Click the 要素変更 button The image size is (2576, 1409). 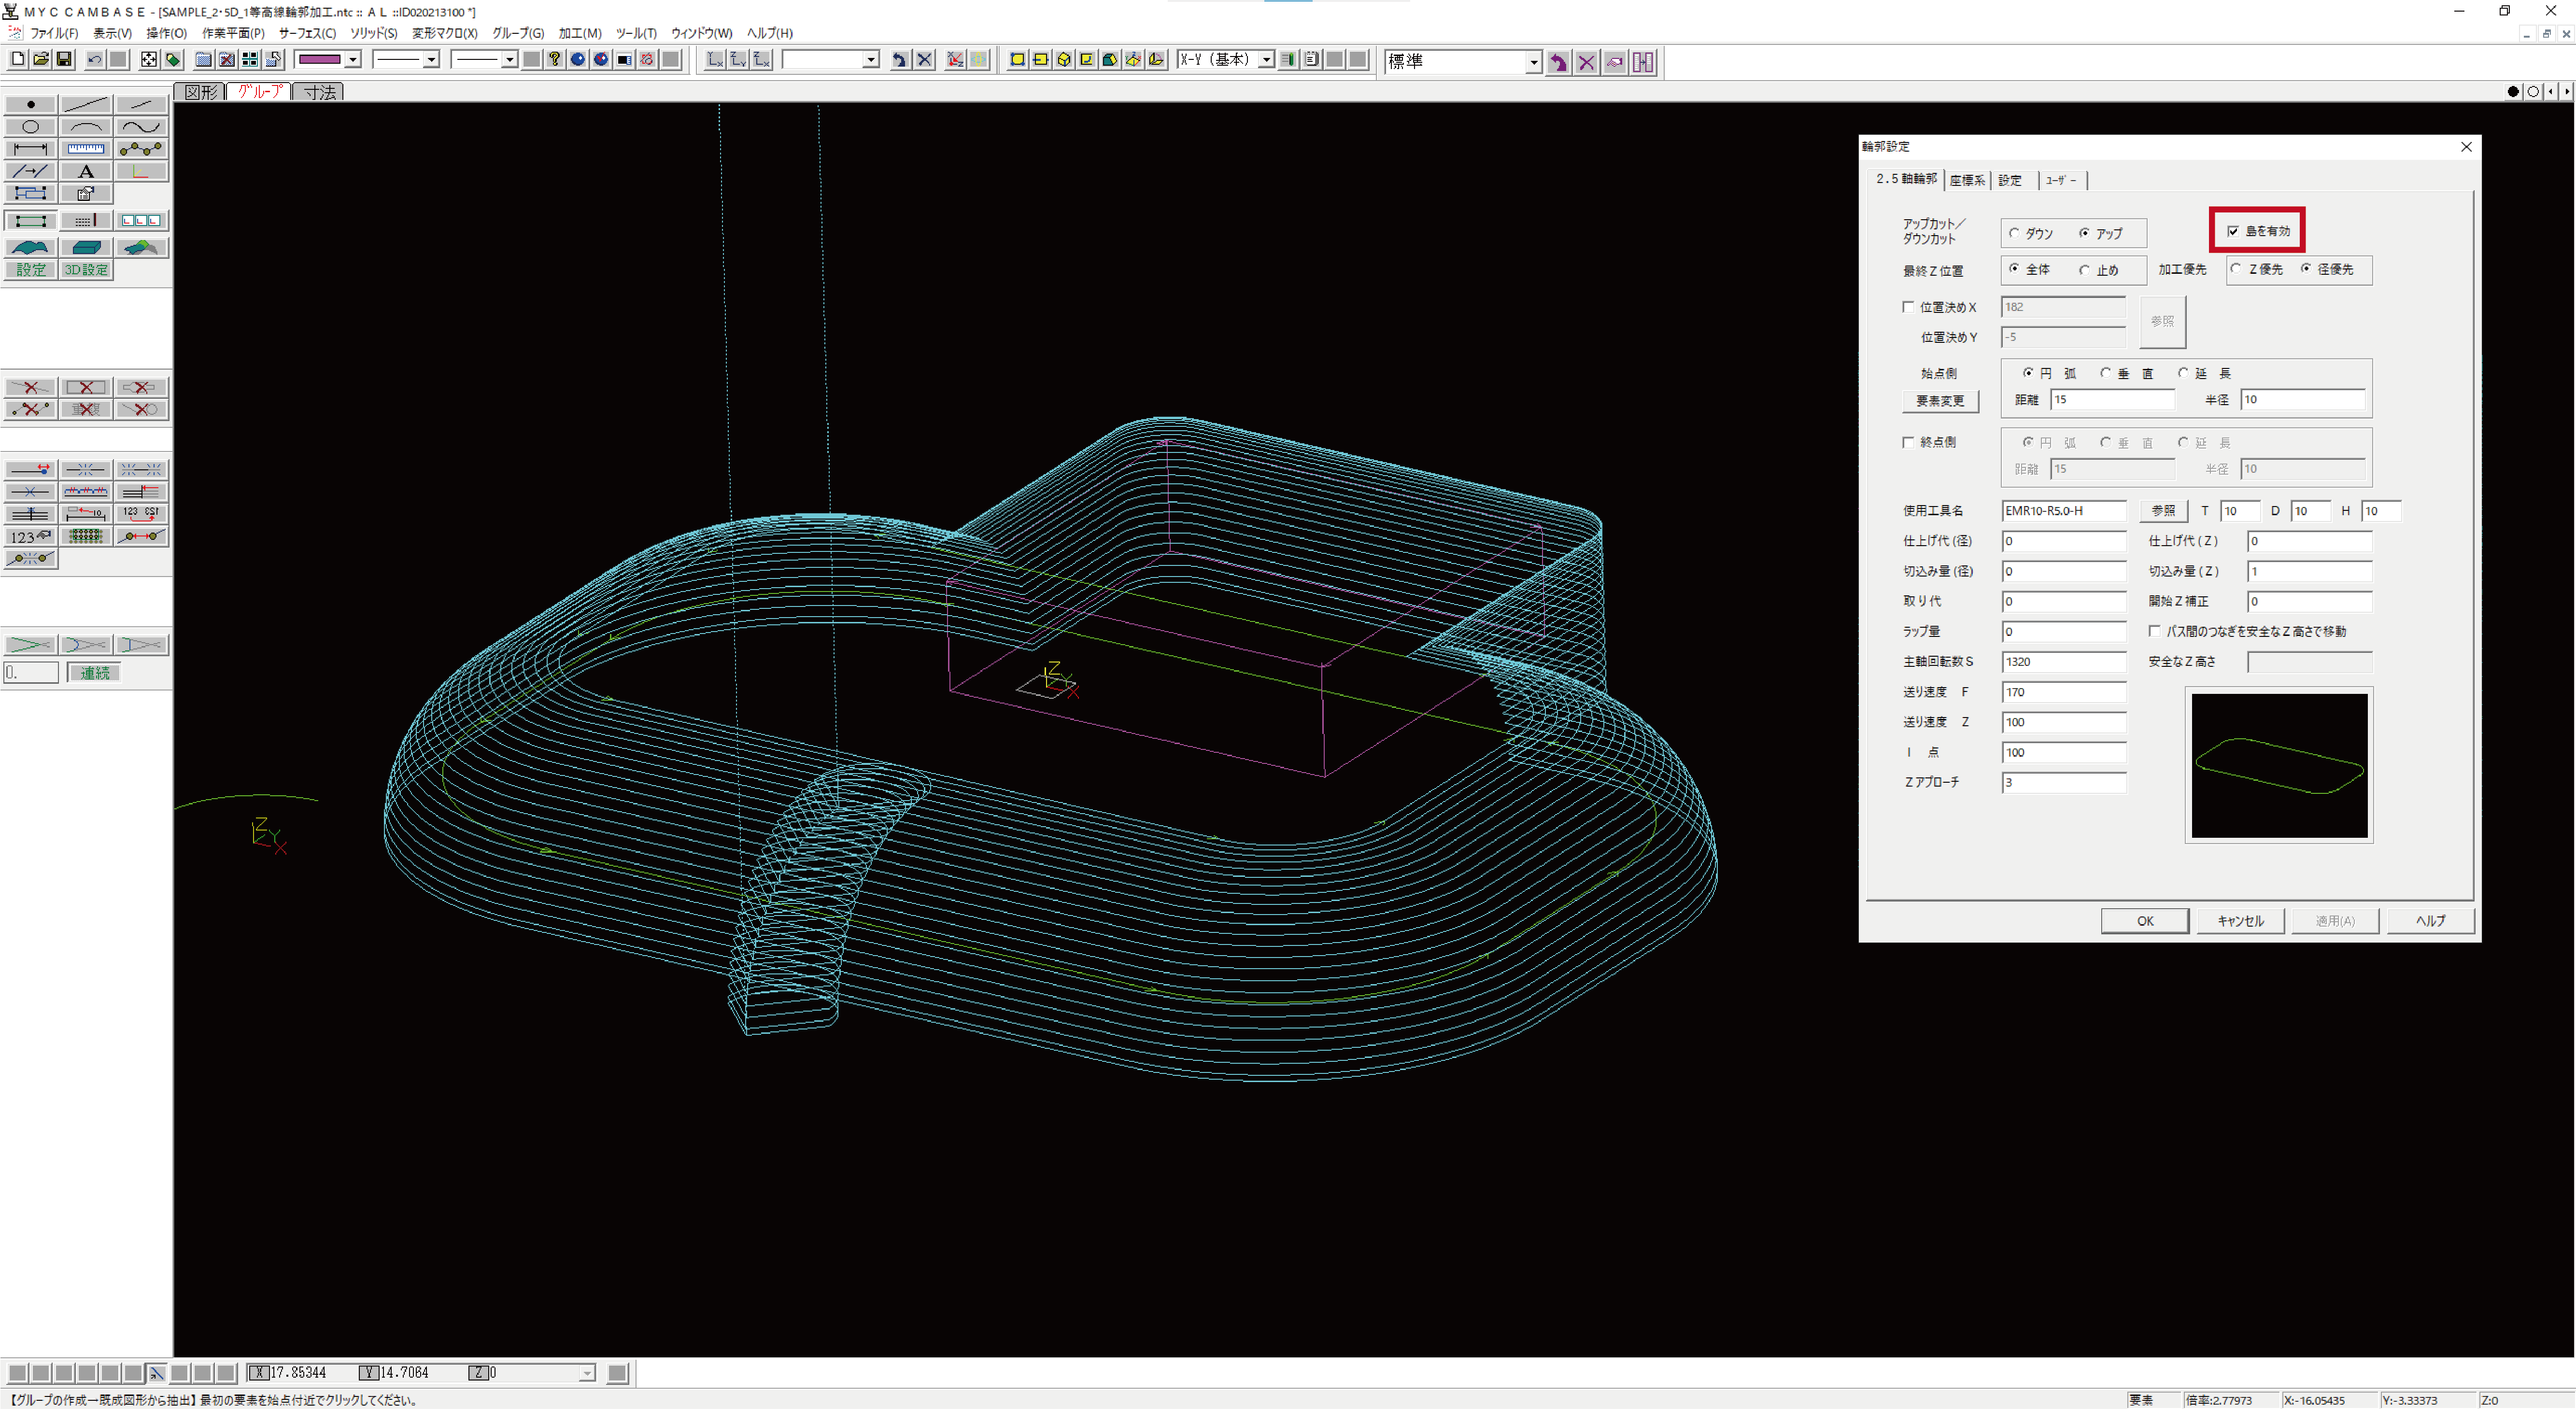[1939, 401]
